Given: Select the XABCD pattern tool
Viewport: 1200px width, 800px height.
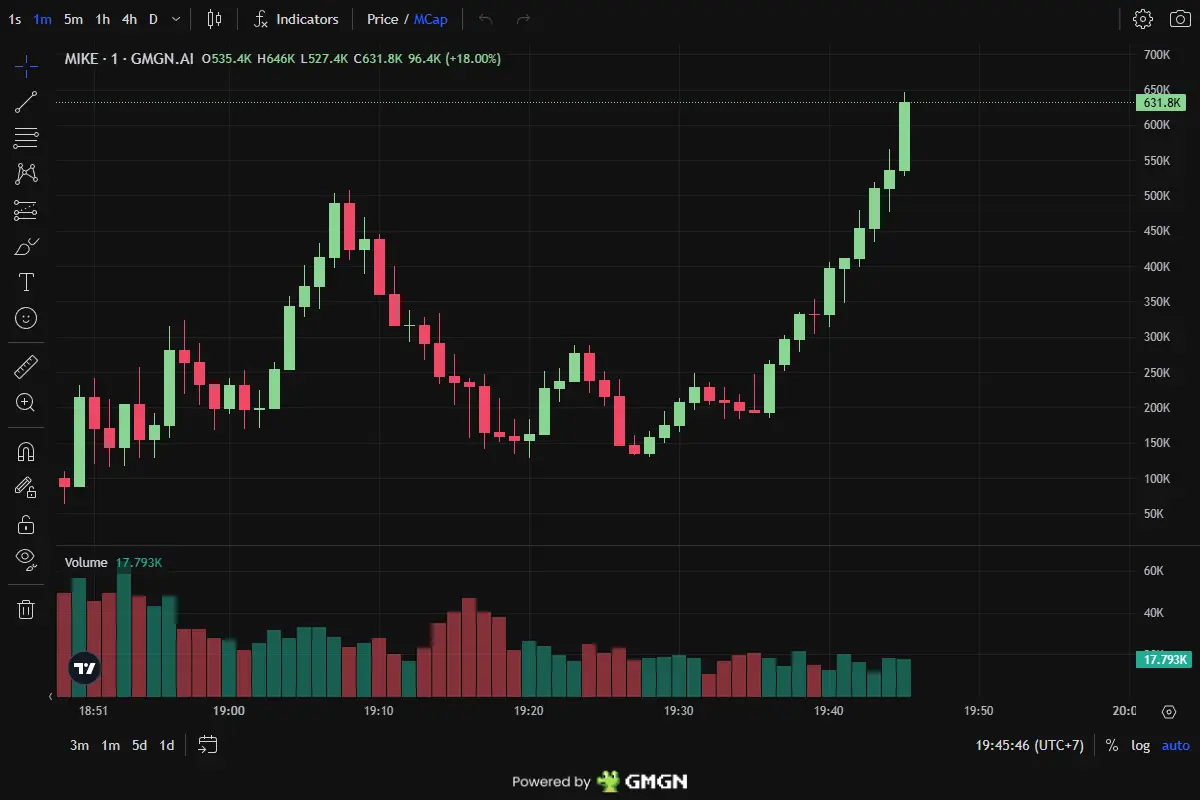Looking at the screenshot, I should (x=26, y=174).
